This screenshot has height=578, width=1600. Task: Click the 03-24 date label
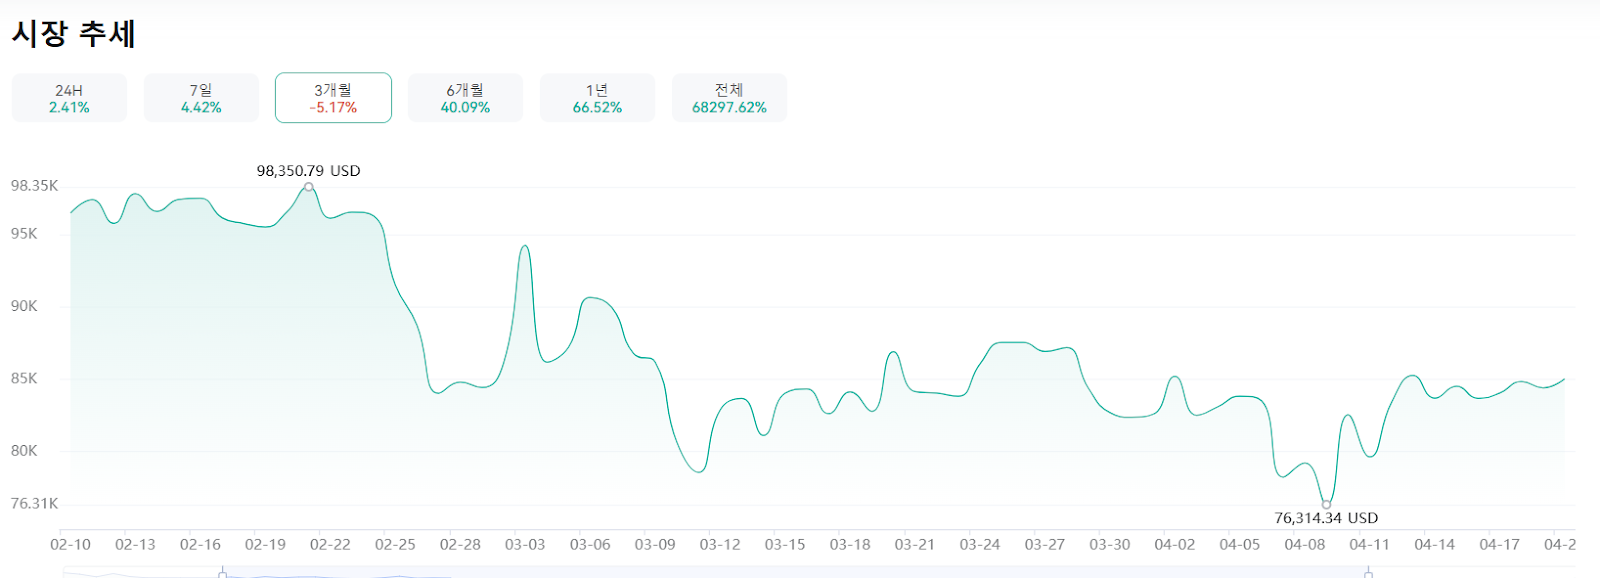click(980, 545)
